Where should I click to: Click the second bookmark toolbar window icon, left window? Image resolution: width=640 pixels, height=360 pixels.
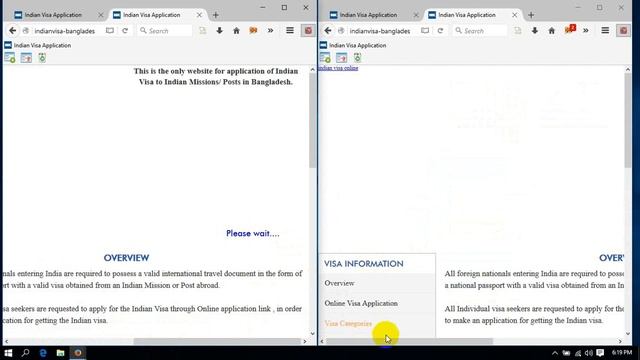[26, 58]
